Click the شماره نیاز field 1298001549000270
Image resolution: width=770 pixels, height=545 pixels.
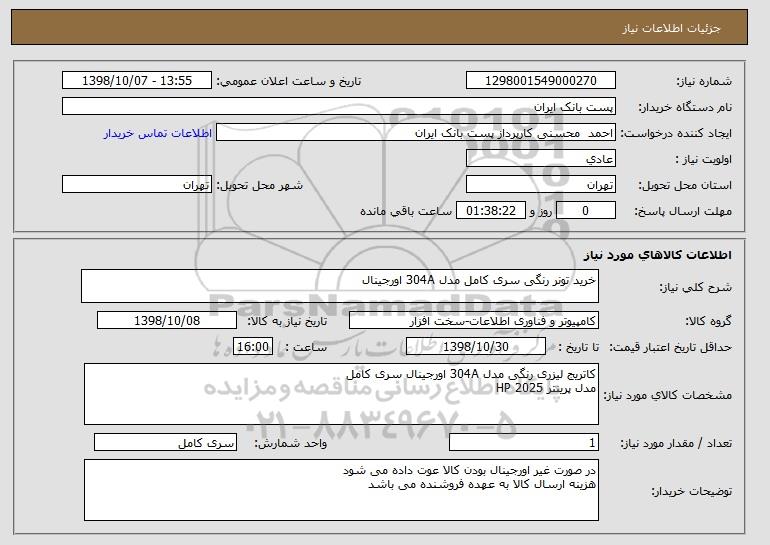tap(541, 81)
